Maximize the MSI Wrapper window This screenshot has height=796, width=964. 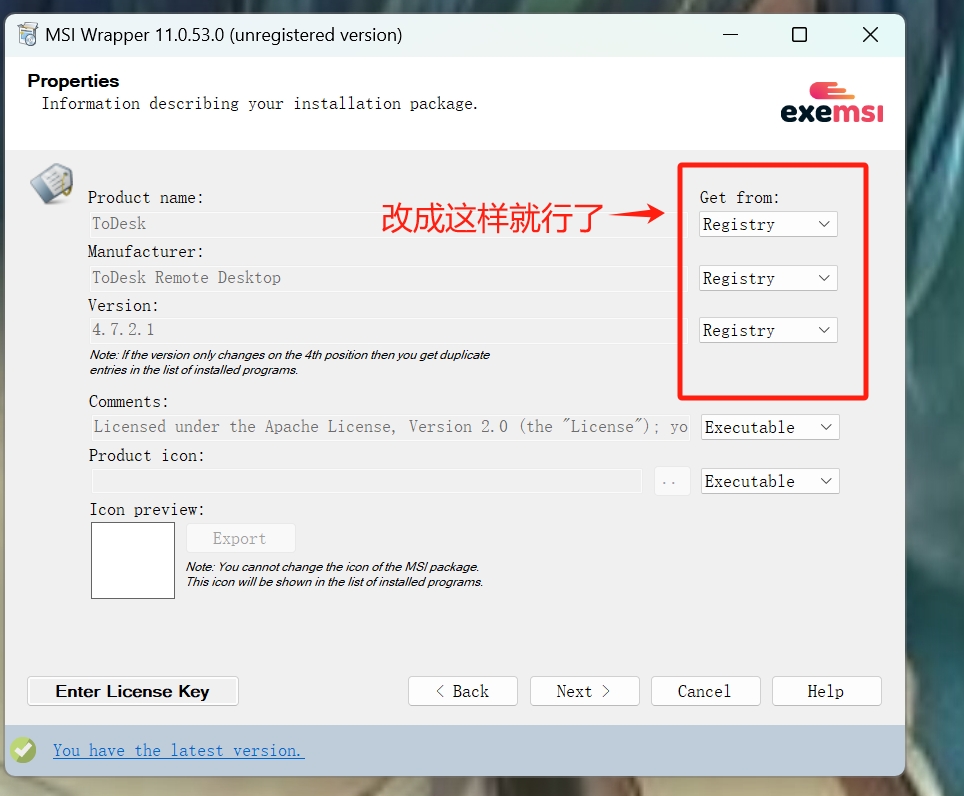point(799,35)
